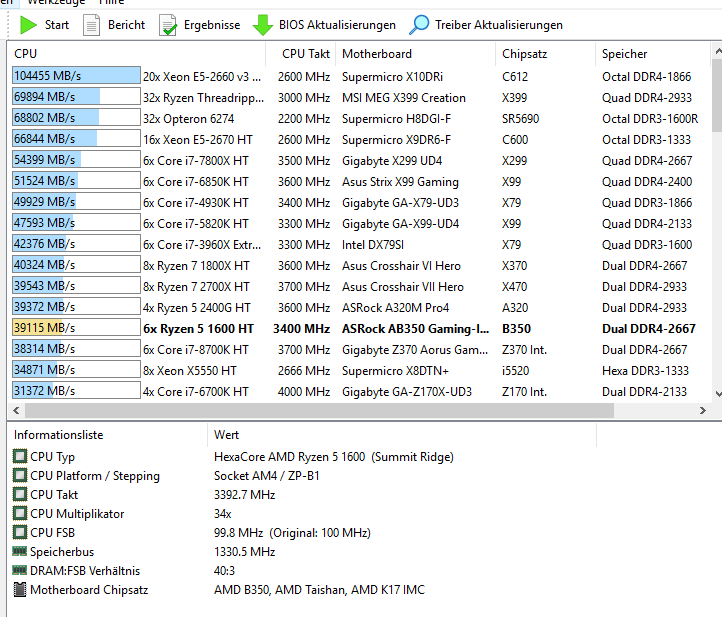Click the Octal DDR3-1600R memory cell

pos(650,119)
